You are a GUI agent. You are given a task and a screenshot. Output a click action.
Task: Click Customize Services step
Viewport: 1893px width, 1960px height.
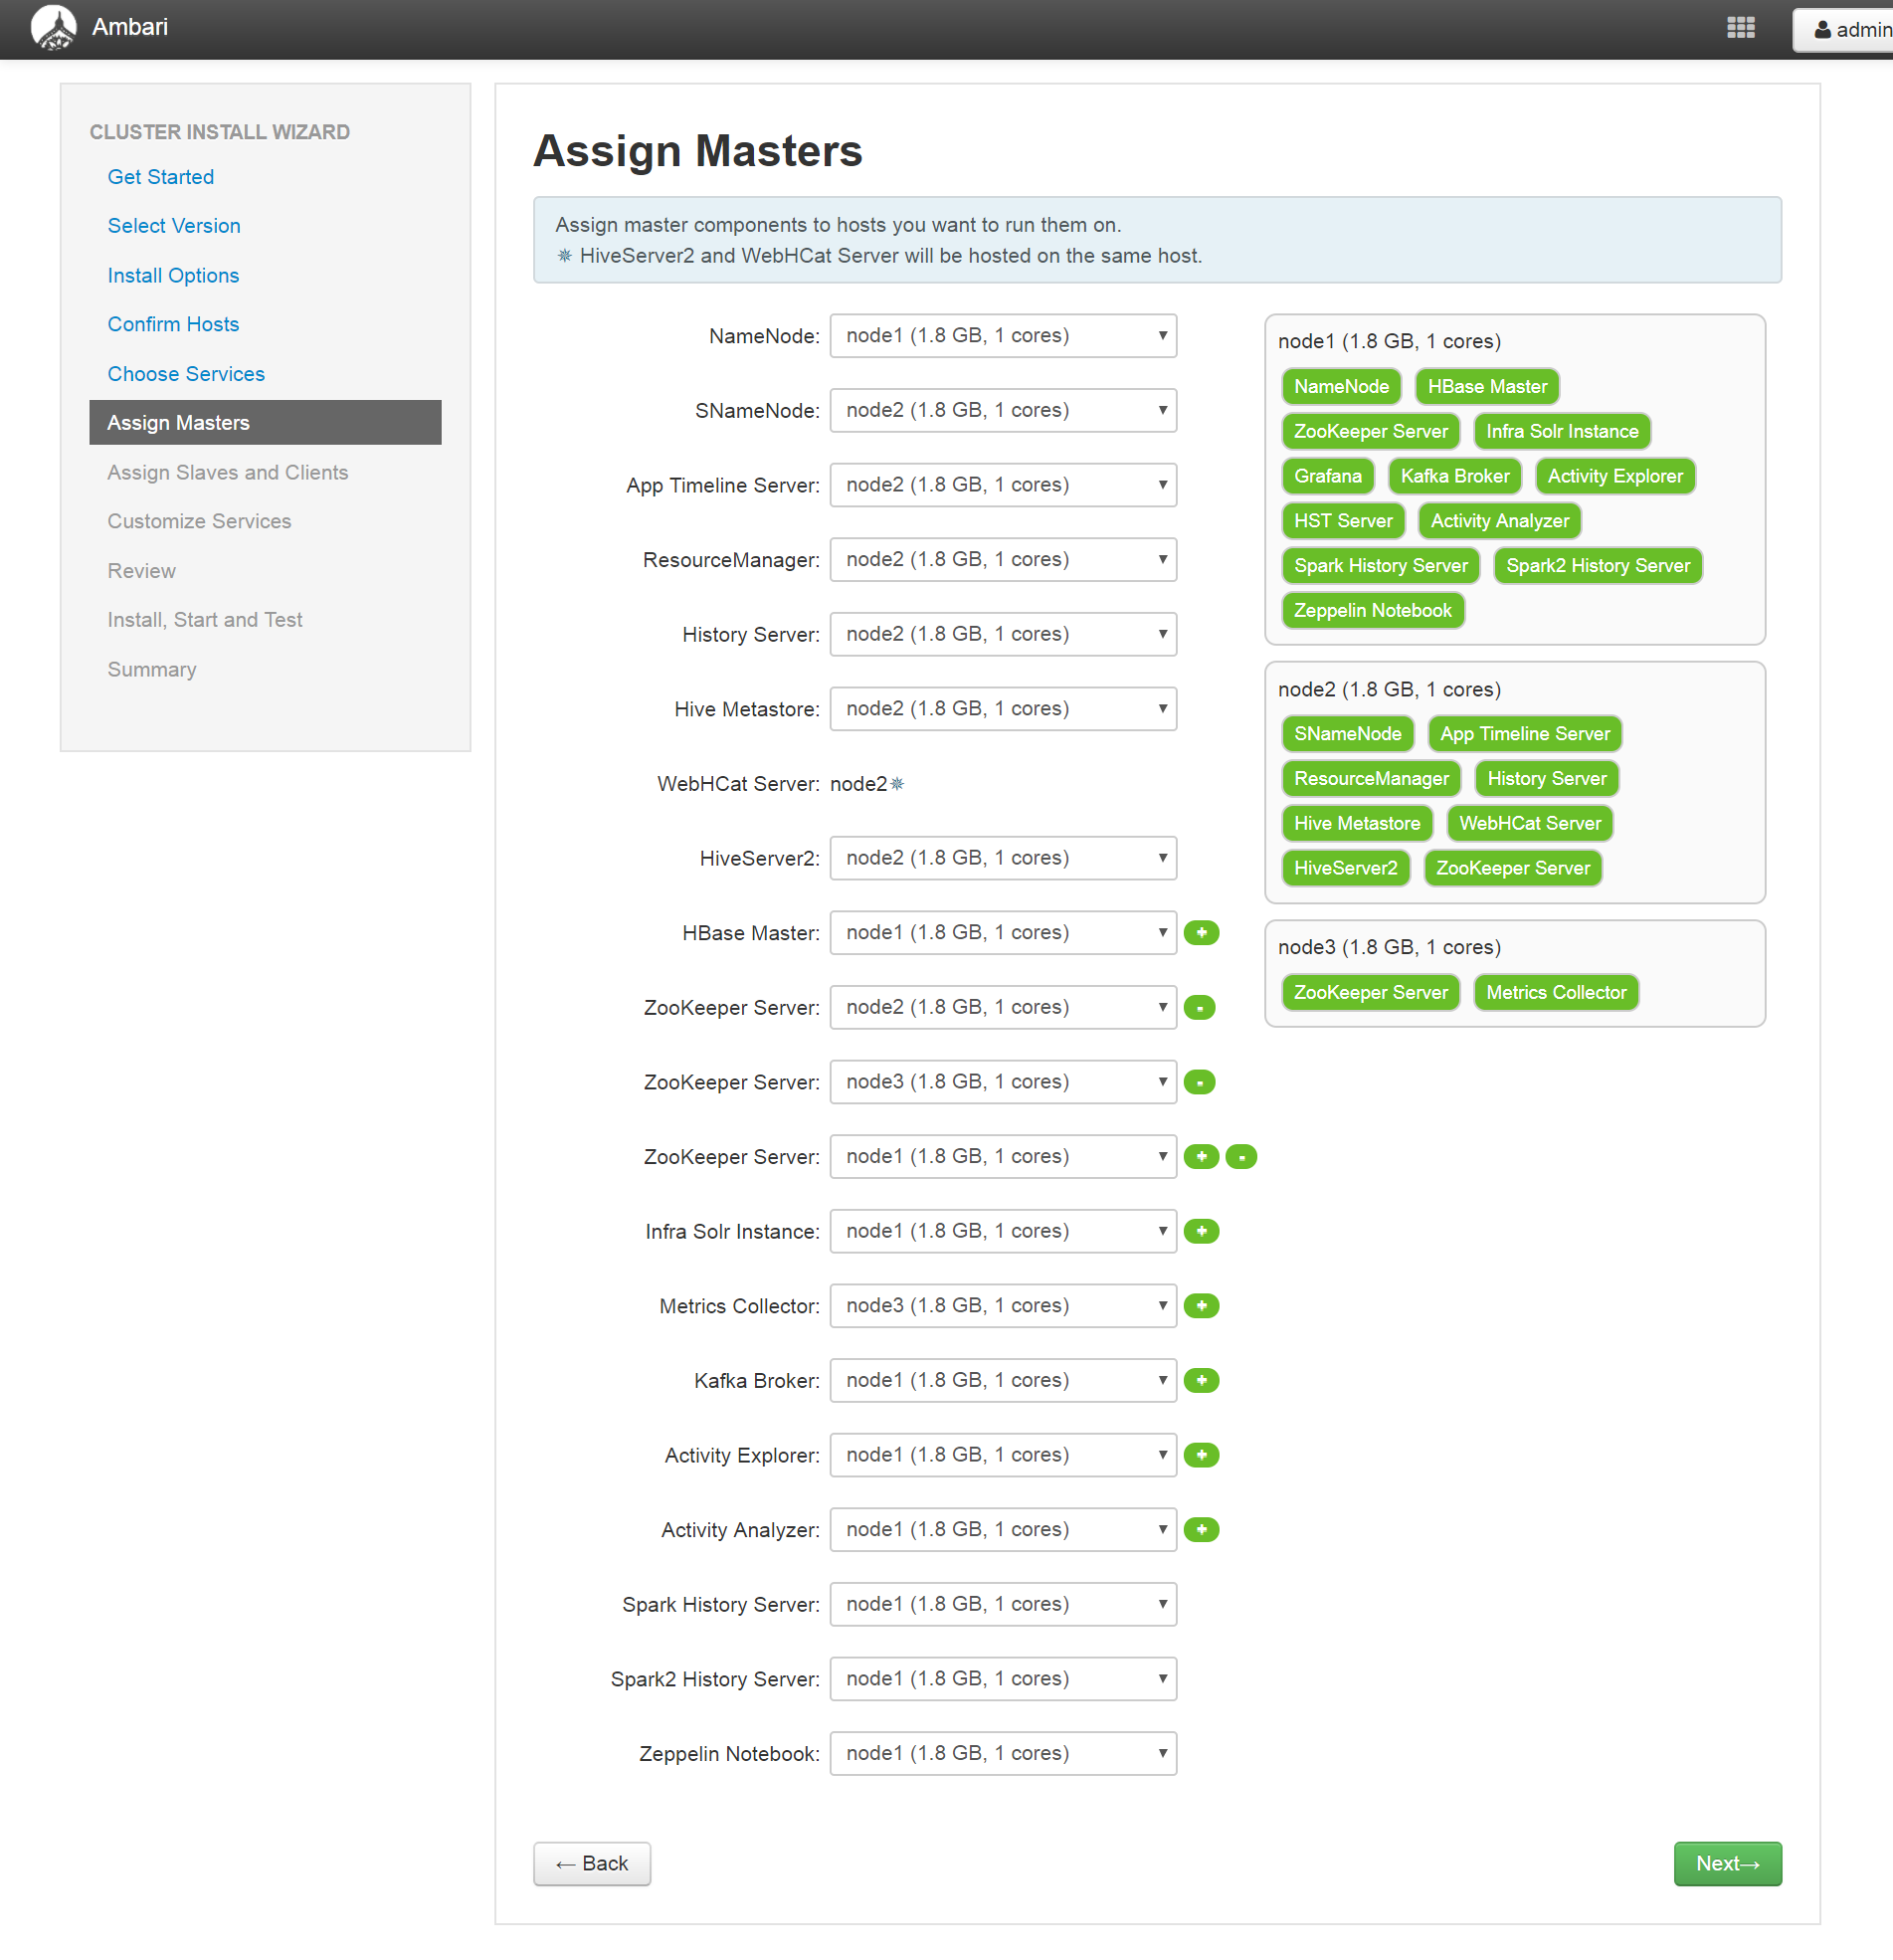[x=199, y=521]
